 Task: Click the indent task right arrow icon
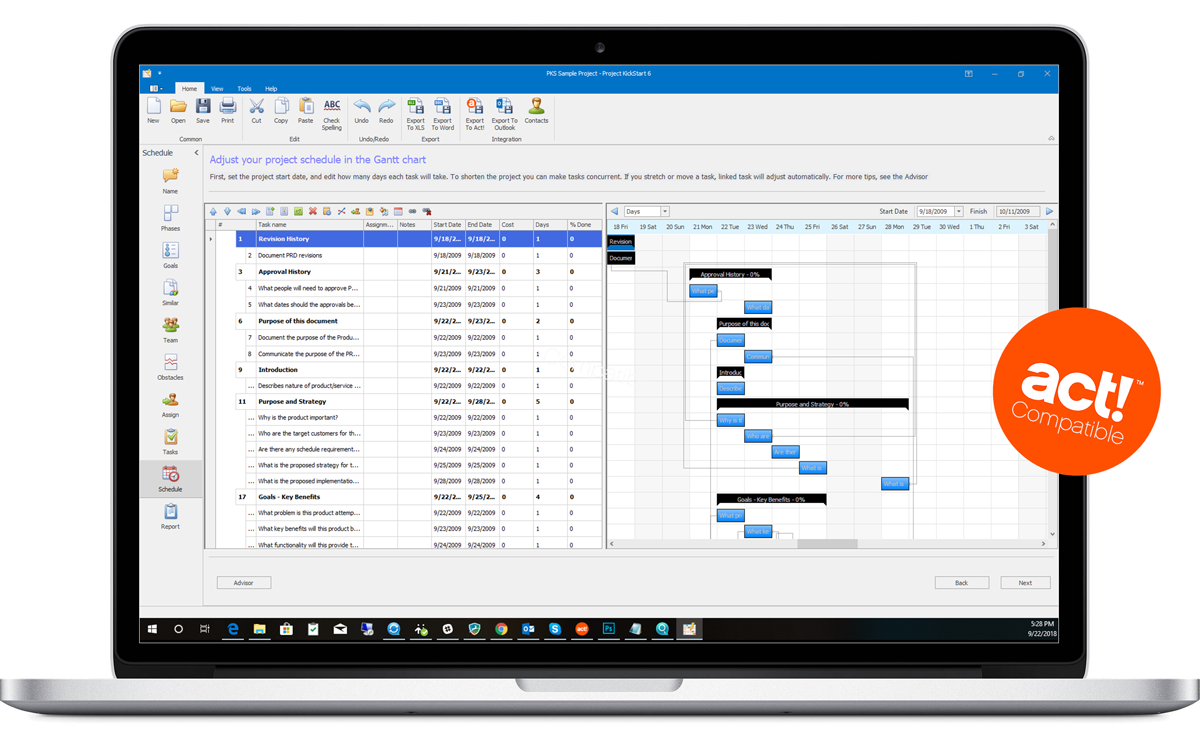(x=256, y=212)
